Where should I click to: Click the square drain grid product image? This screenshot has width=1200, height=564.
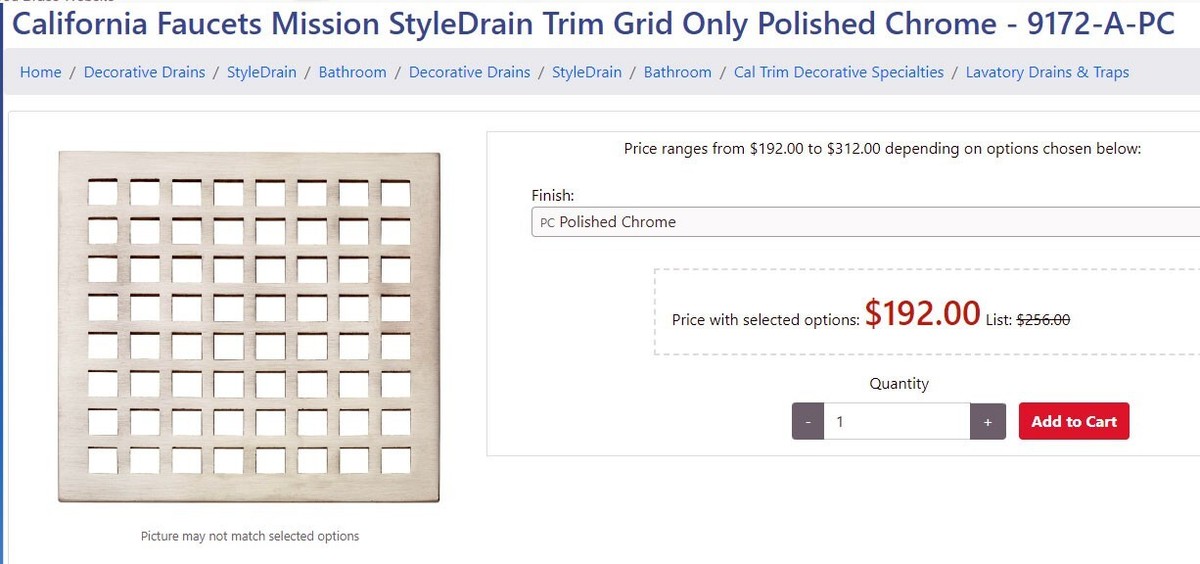(x=249, y=326)
